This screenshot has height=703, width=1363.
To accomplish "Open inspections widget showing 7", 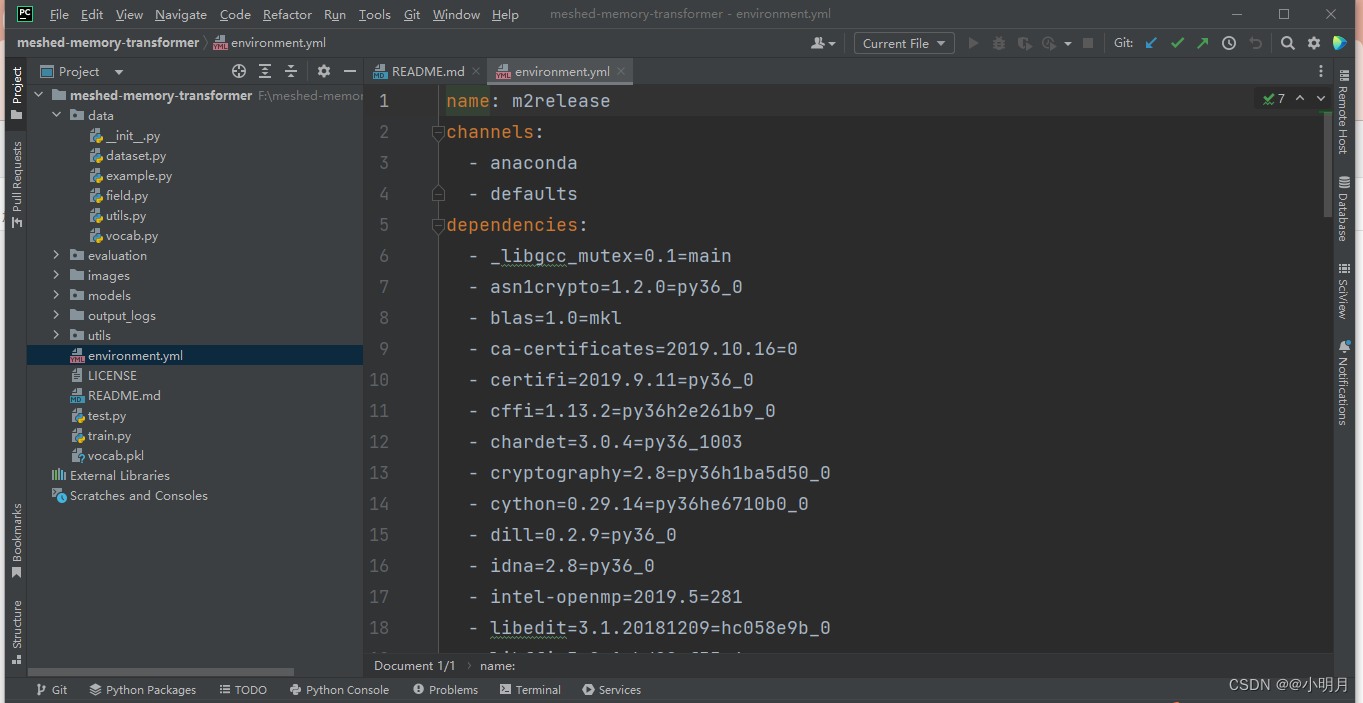I will pyautogui.click(x=1274, y=98).
